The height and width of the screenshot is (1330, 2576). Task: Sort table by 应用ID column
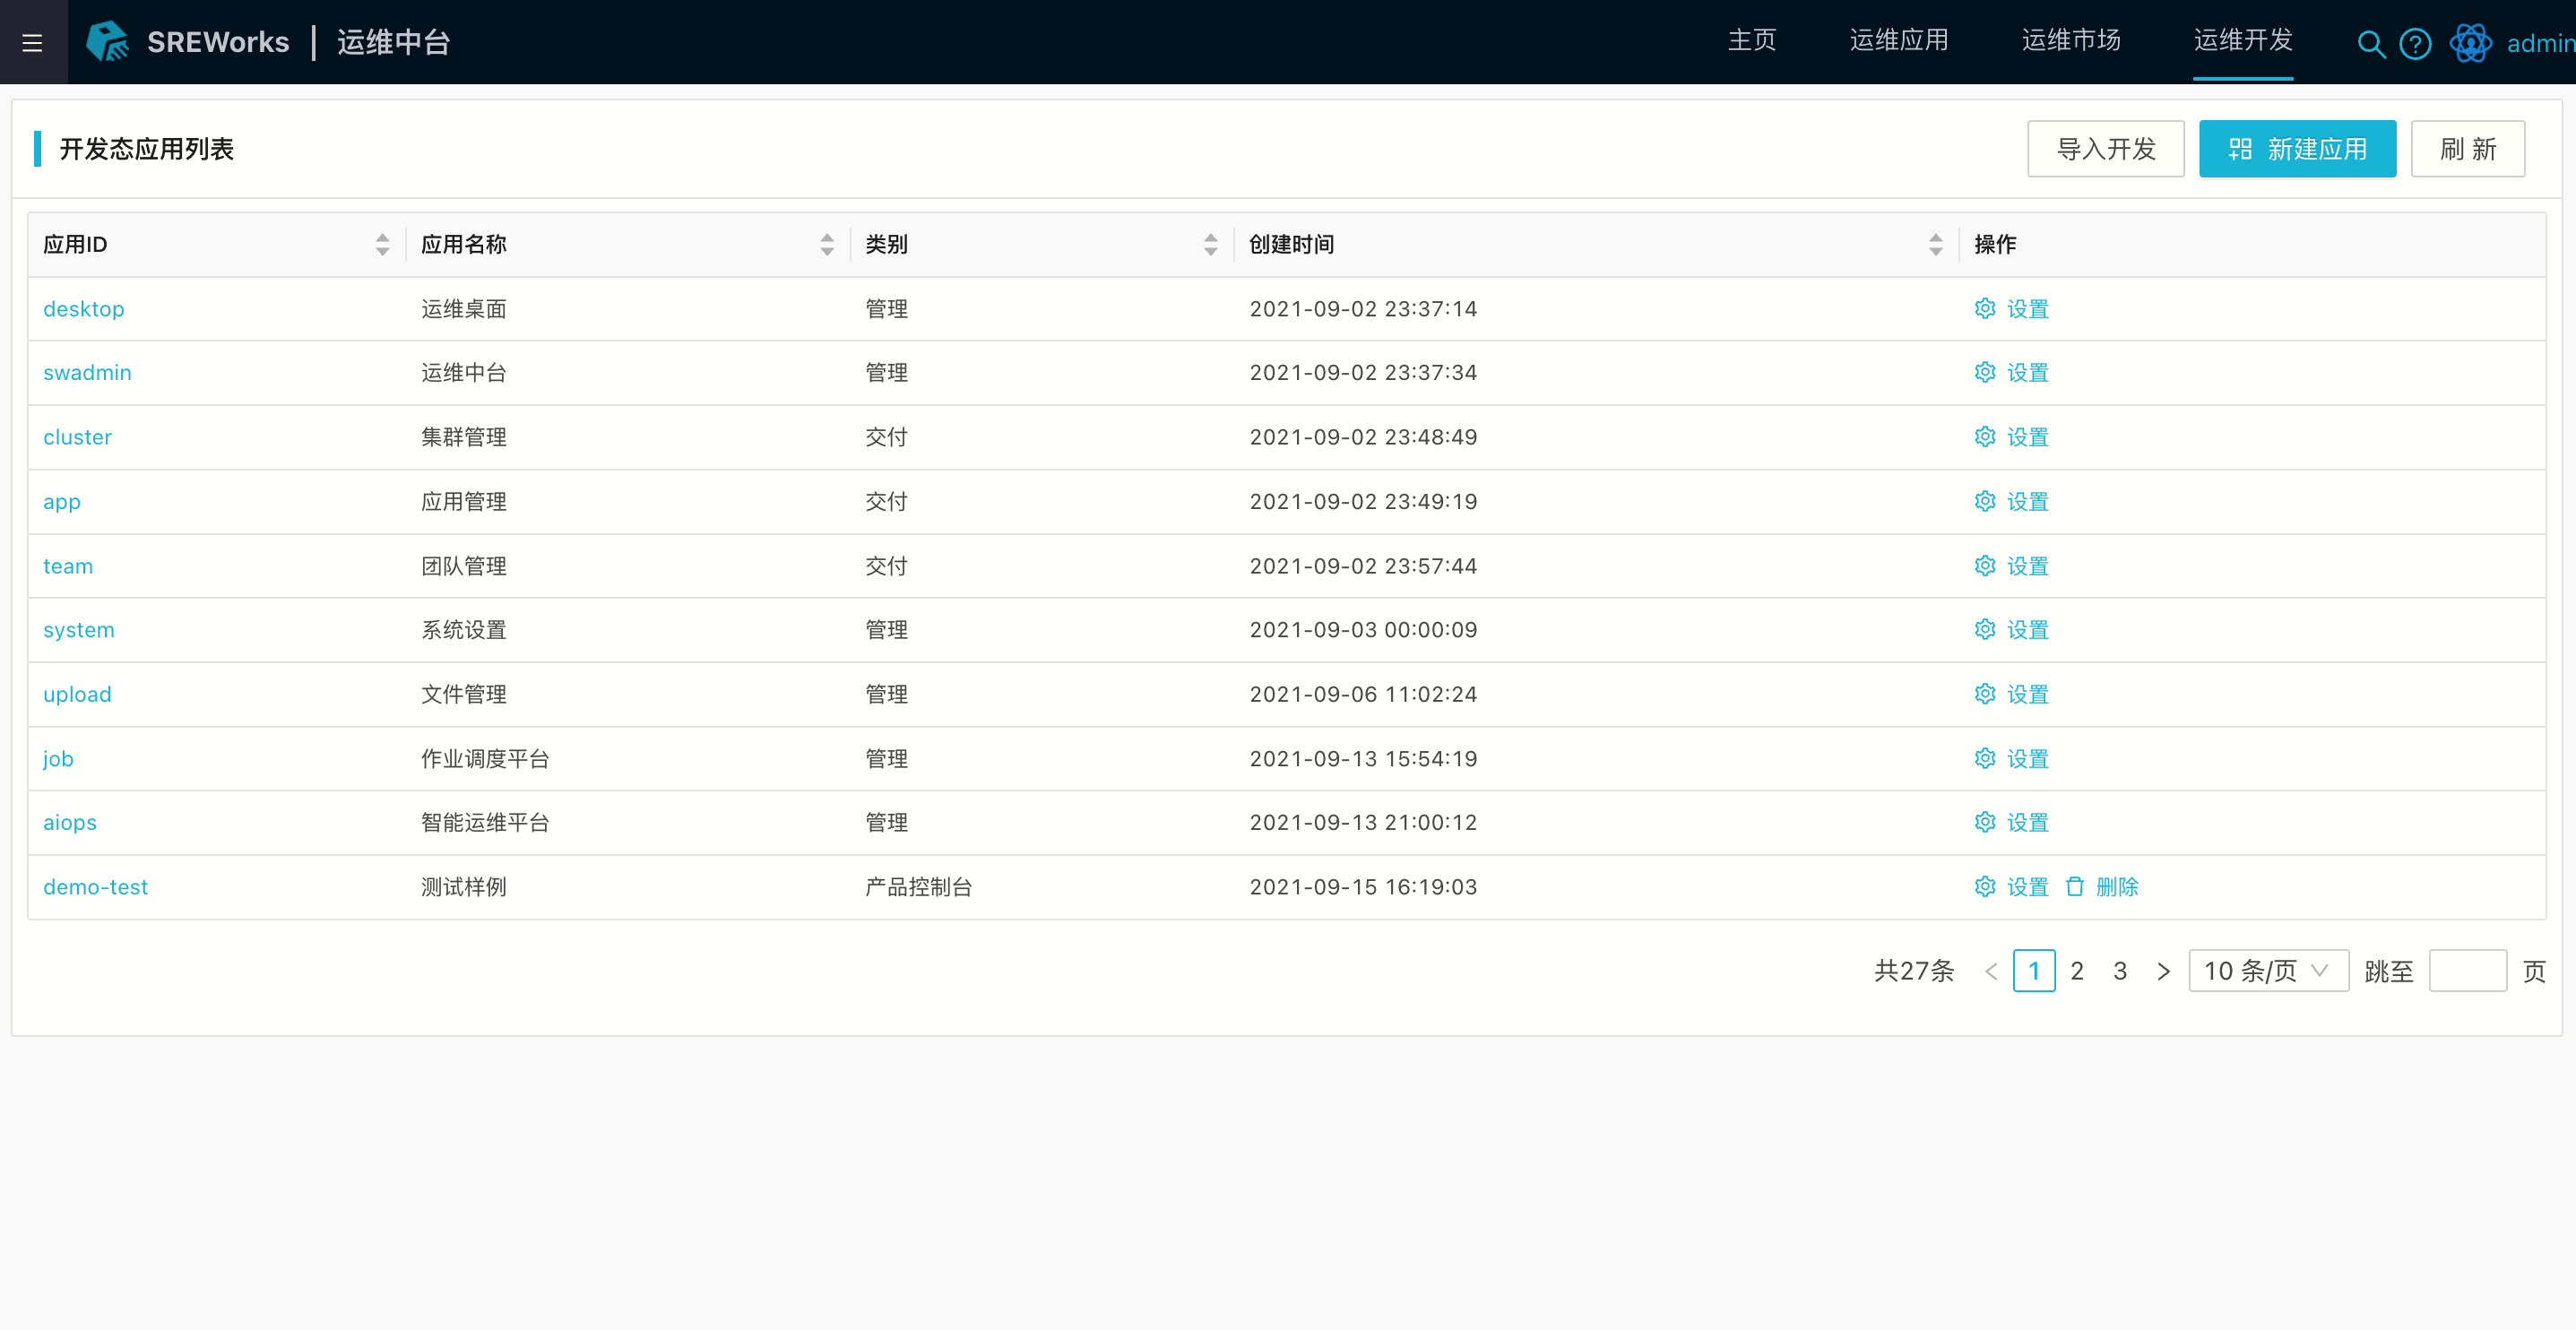click(382, 245)
